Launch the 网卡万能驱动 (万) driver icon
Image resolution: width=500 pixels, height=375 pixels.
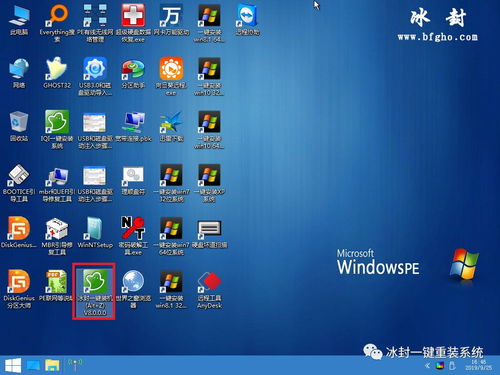(x=171, y=20)
